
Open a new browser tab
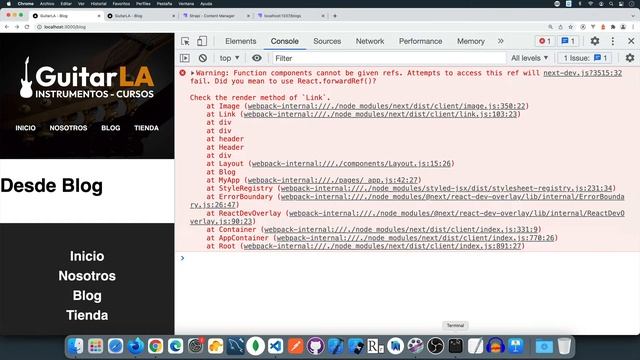coord(335,16)
